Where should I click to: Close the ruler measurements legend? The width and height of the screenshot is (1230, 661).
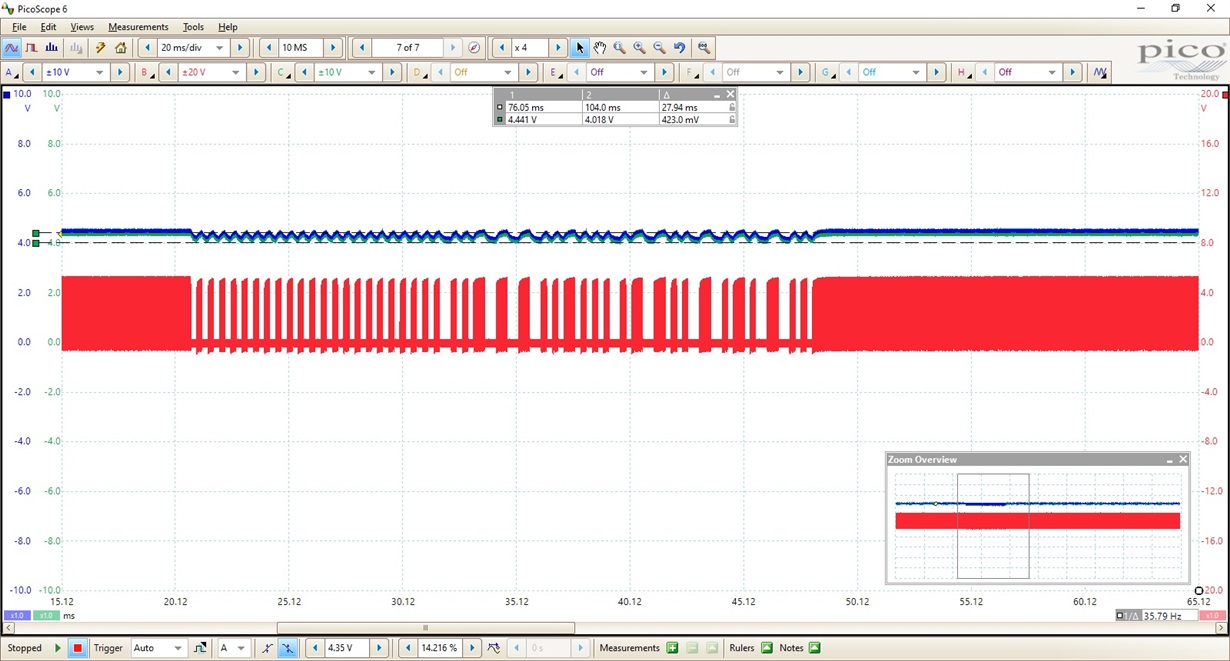[x=730, y=94]
